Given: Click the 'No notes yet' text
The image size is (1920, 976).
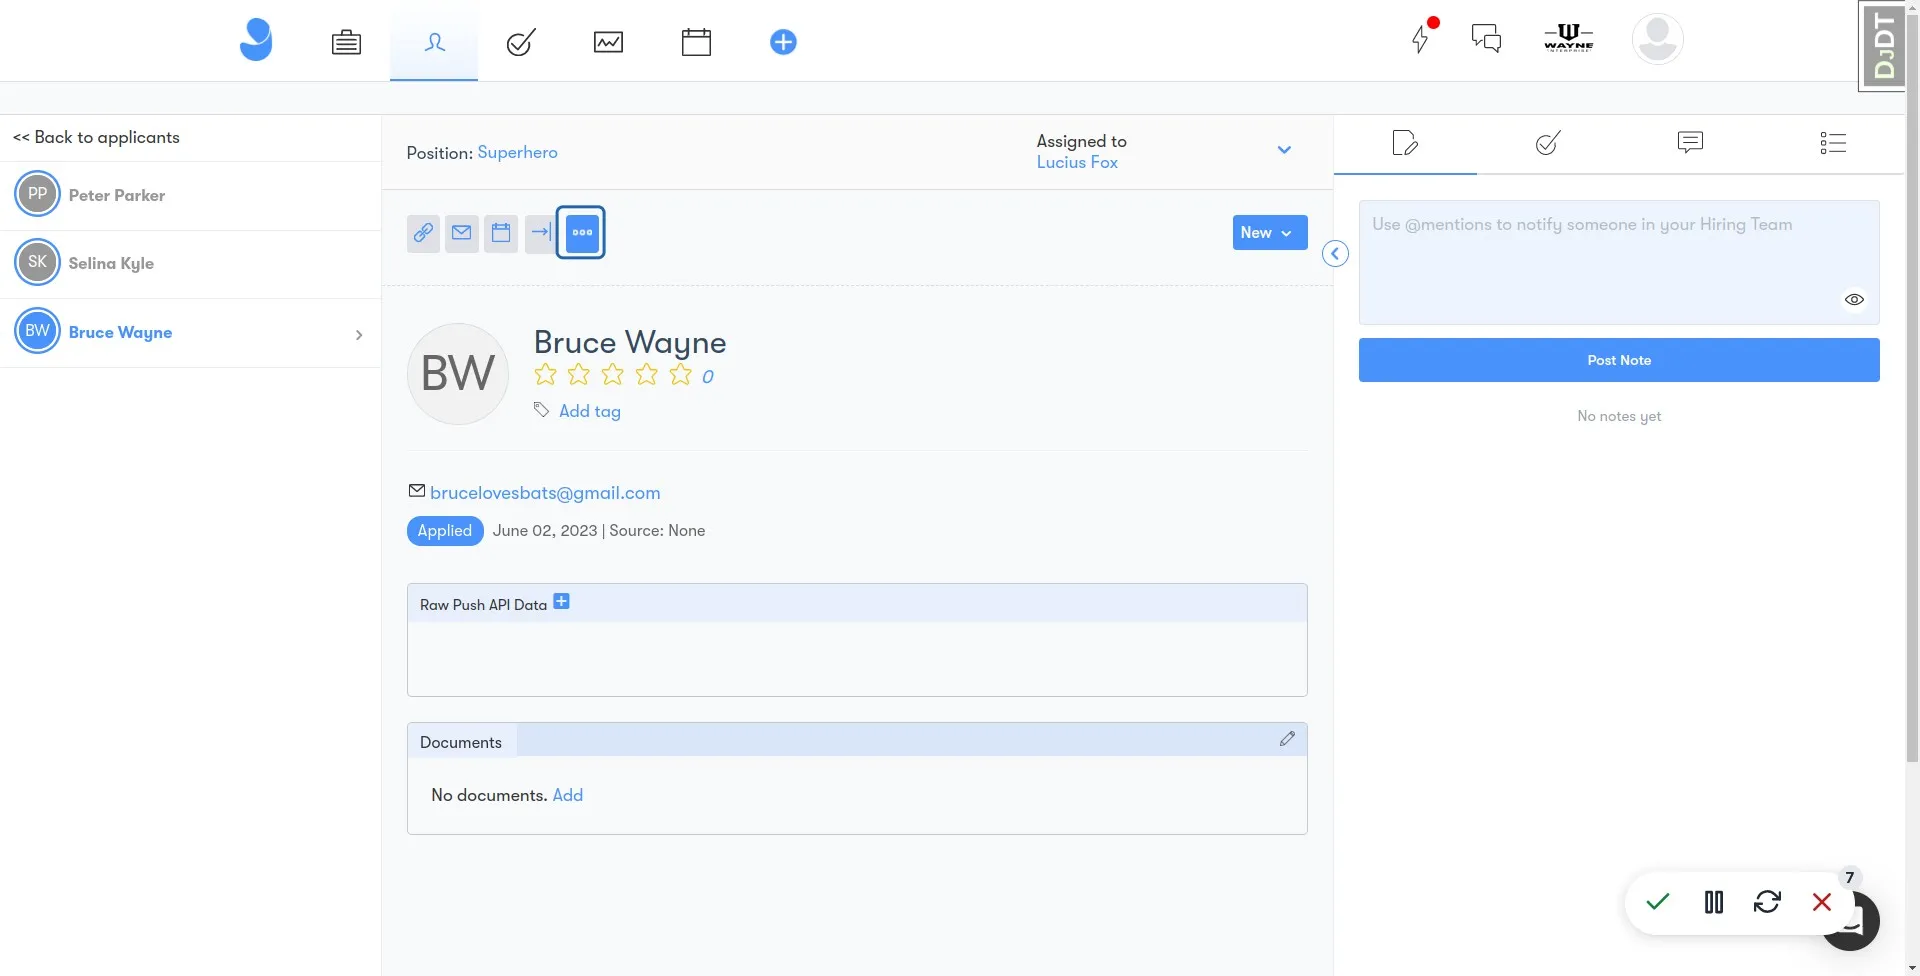Looking at the screenshot, I should (x=1619, y=417).
